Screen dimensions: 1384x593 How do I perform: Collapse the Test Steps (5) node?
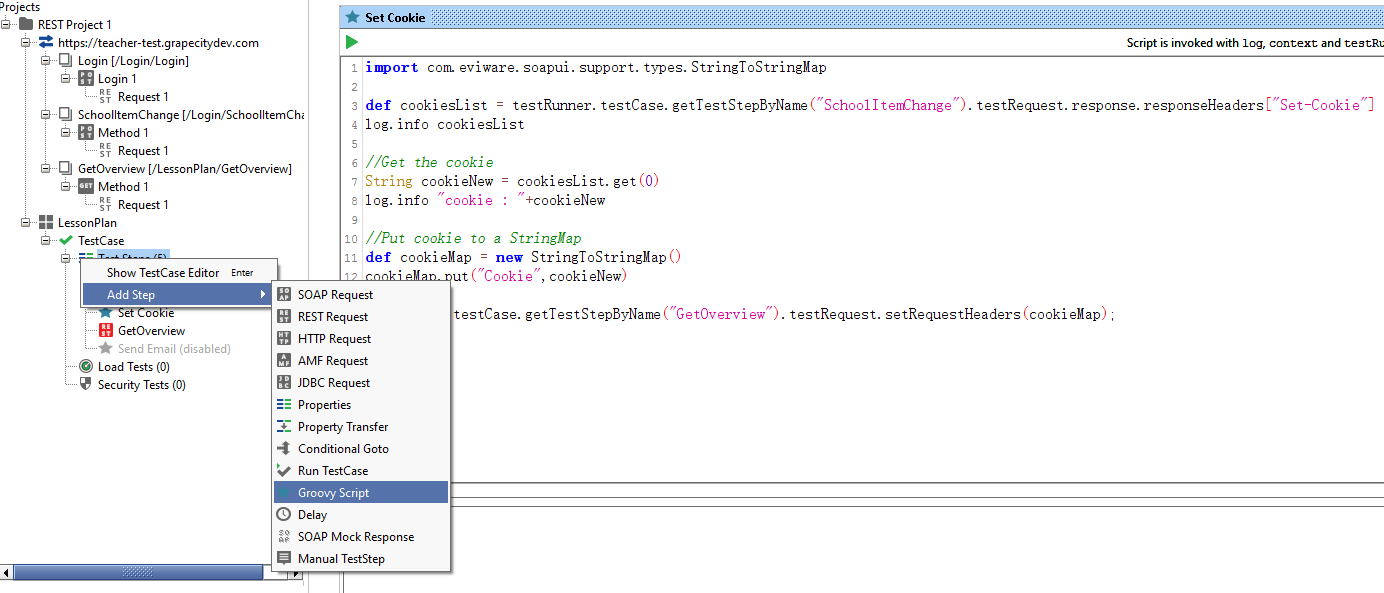(67, 258)
